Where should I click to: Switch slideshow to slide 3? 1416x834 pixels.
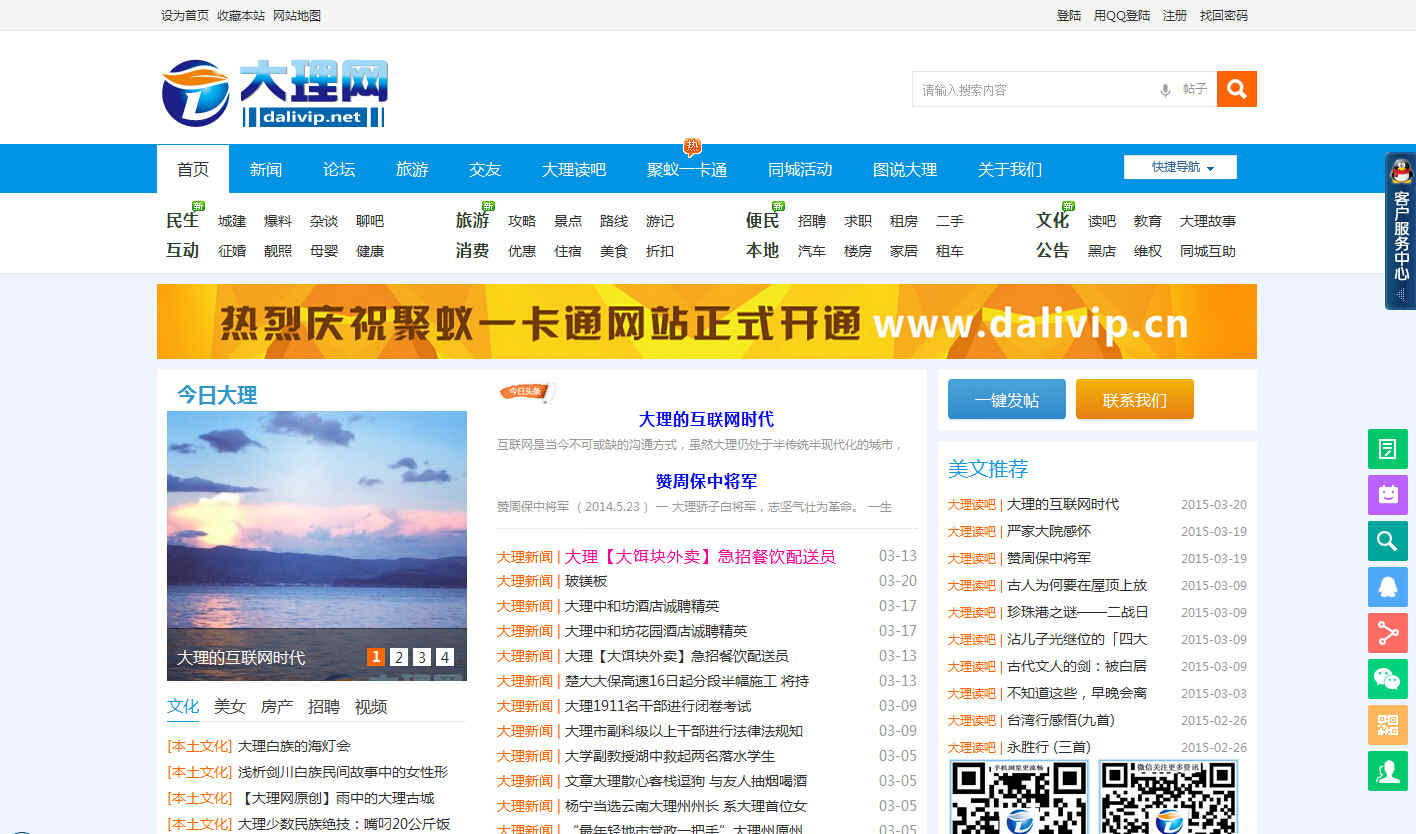point(422,657)
